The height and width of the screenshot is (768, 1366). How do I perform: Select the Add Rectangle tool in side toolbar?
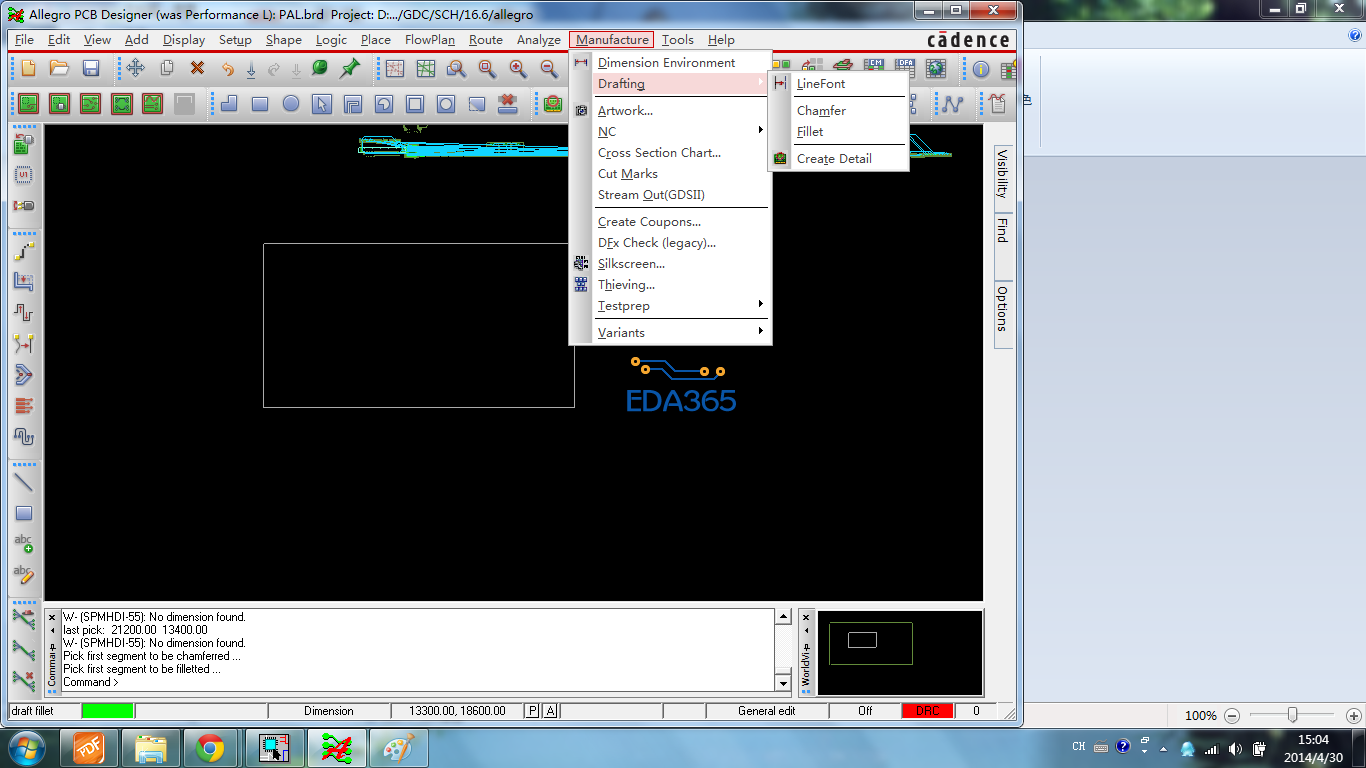[23, 513]
